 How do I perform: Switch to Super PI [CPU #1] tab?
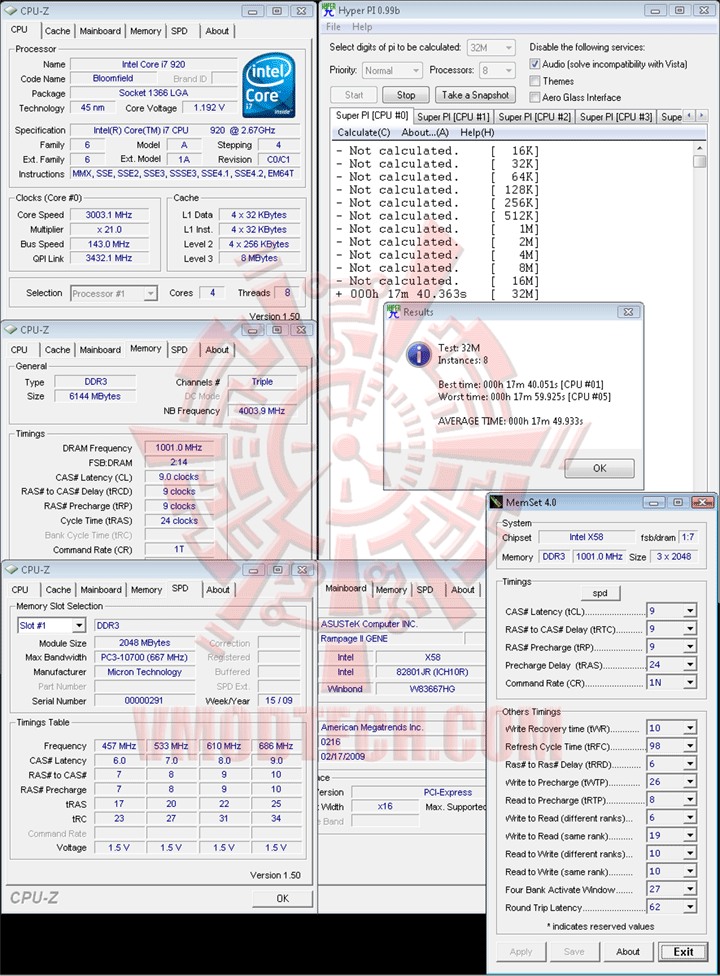(453, 117)
